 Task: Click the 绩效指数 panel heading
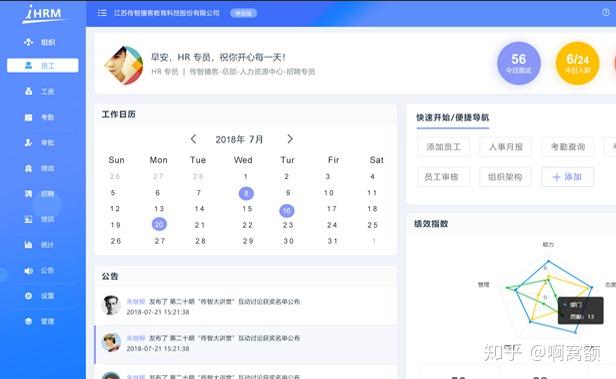click(x=431, y=224)
